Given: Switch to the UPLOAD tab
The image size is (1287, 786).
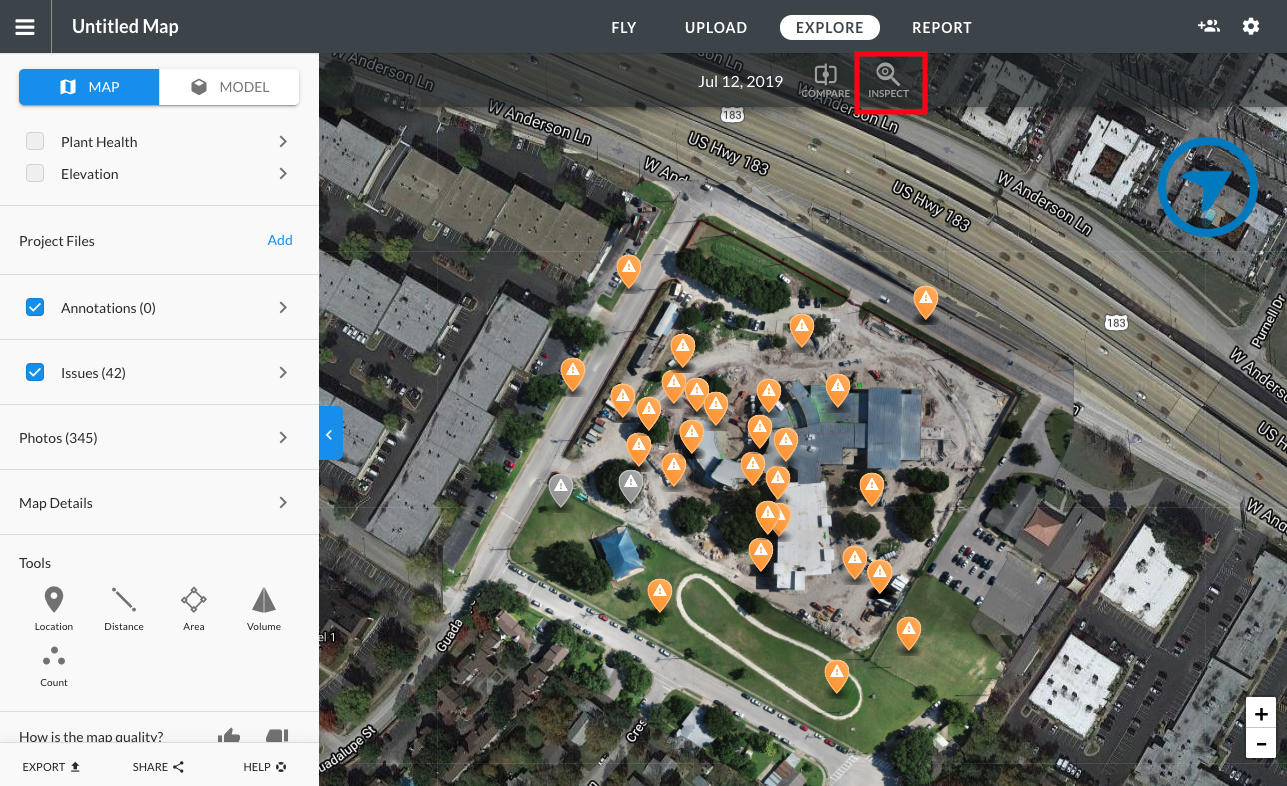Looking at the screenshot, I should (x=716, y=27).
